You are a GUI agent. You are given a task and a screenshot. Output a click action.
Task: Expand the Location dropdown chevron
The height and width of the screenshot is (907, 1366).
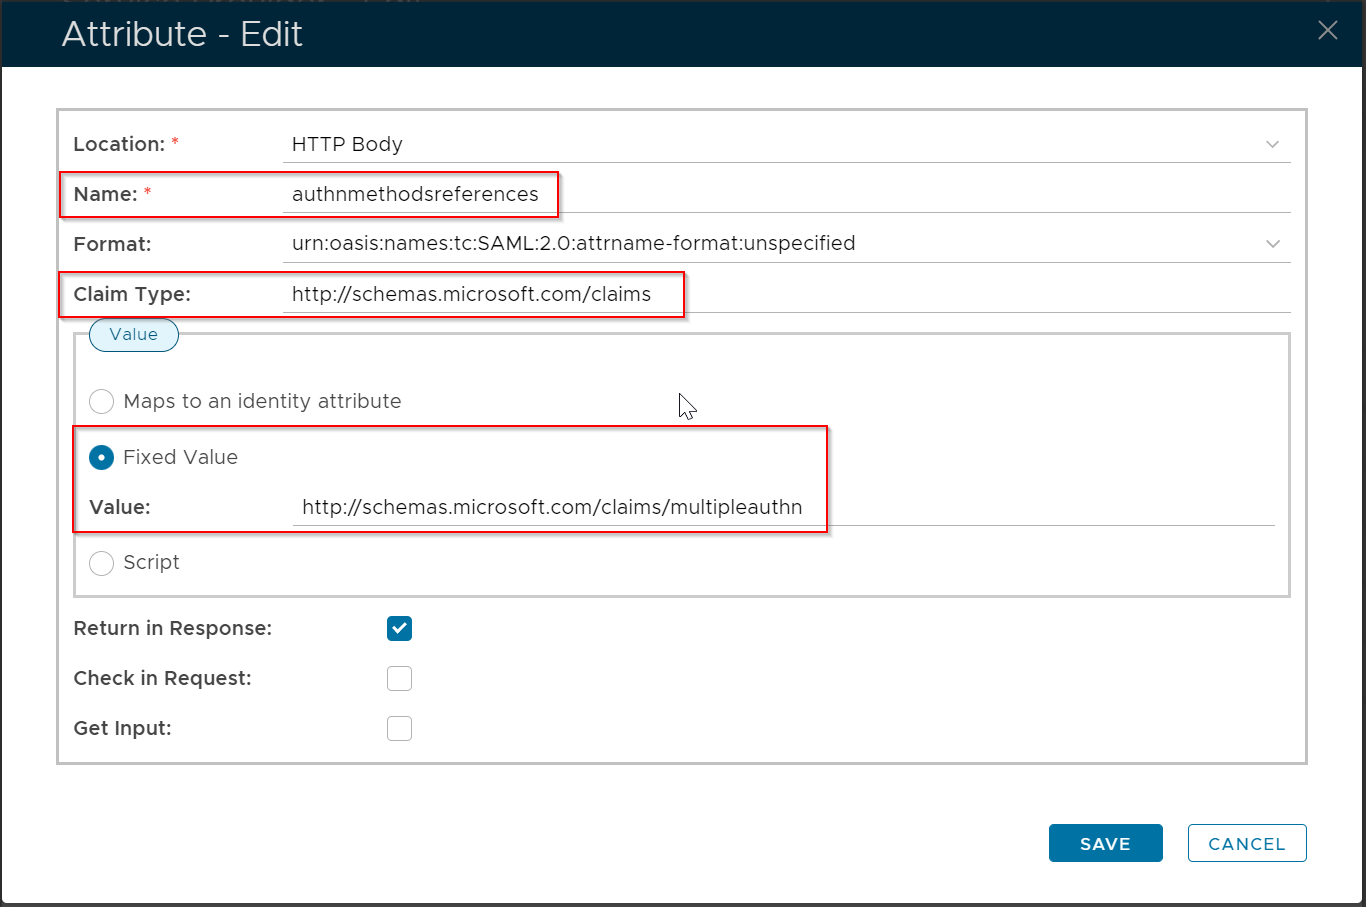[1272, 144]
